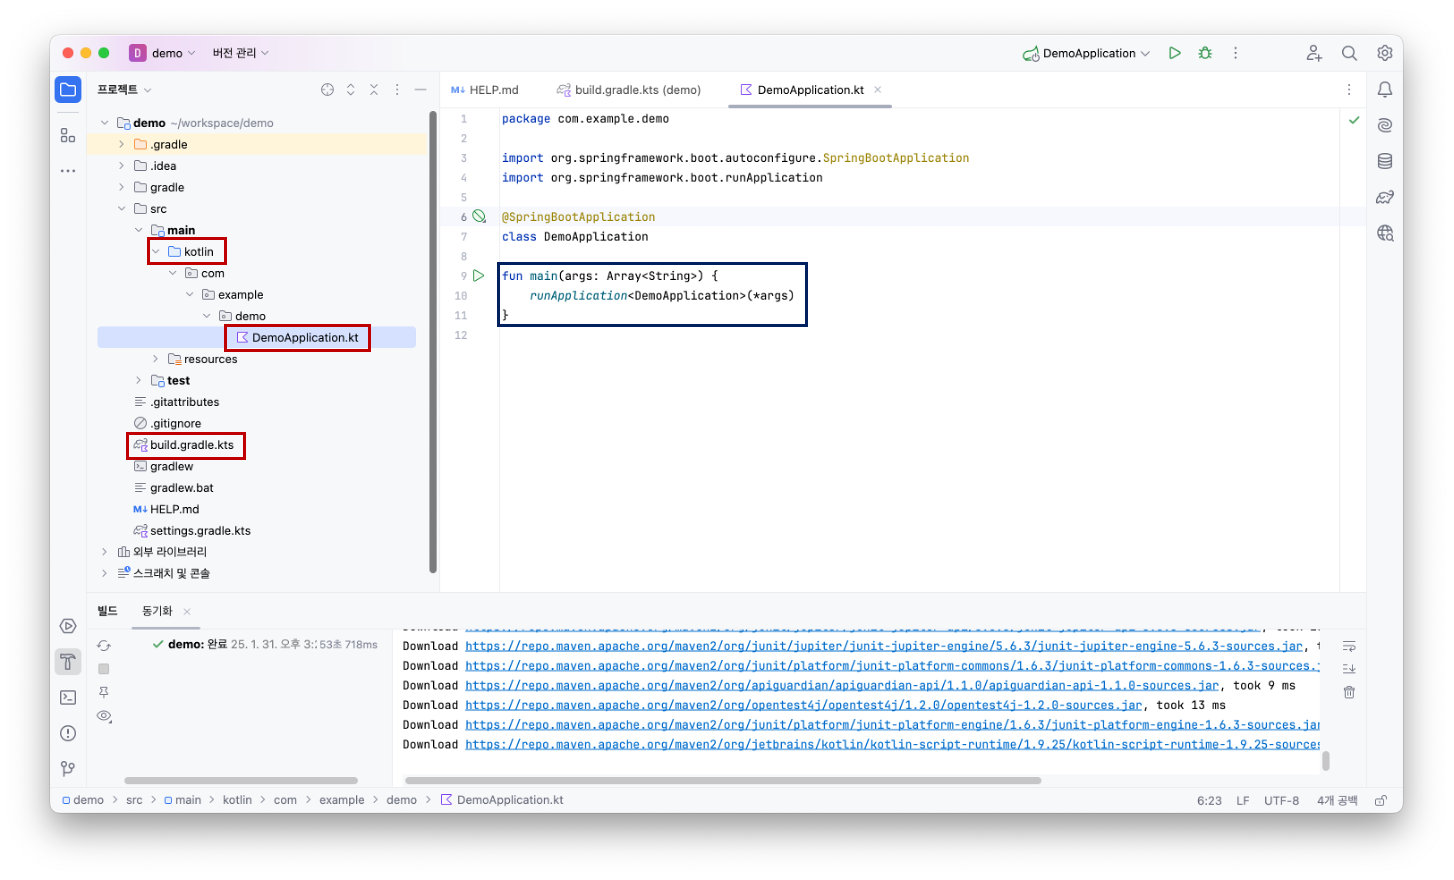Toggle scroll to end of build output
Viewport: 1454px width, 880px height.
pos(1349,669)
